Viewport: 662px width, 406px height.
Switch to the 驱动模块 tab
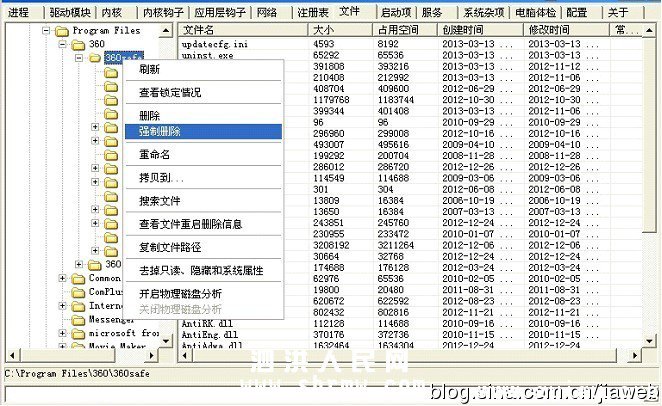(70, 13)
